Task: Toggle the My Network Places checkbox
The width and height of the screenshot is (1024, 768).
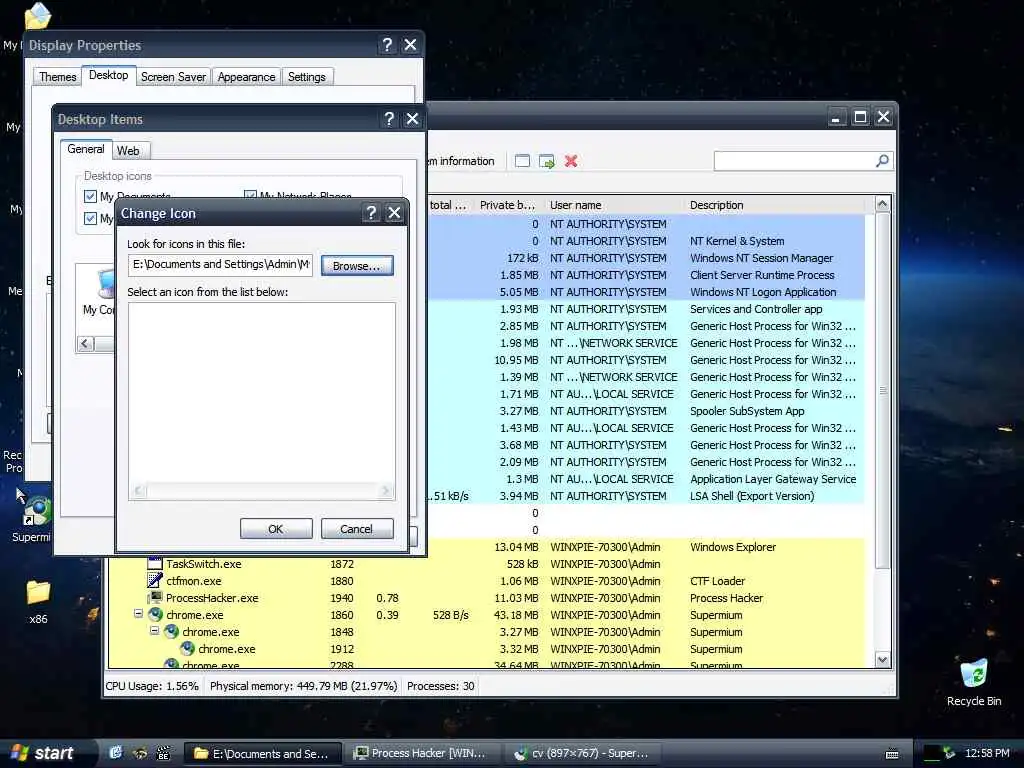Action: 250,195
